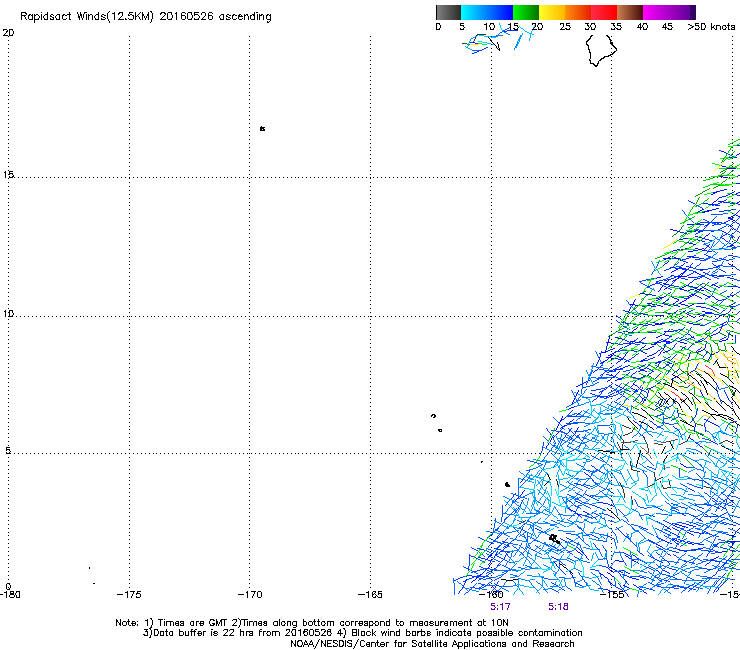Click the 15 latitude axis label at left
The image size is (740, 650).
tap(8, 175)
